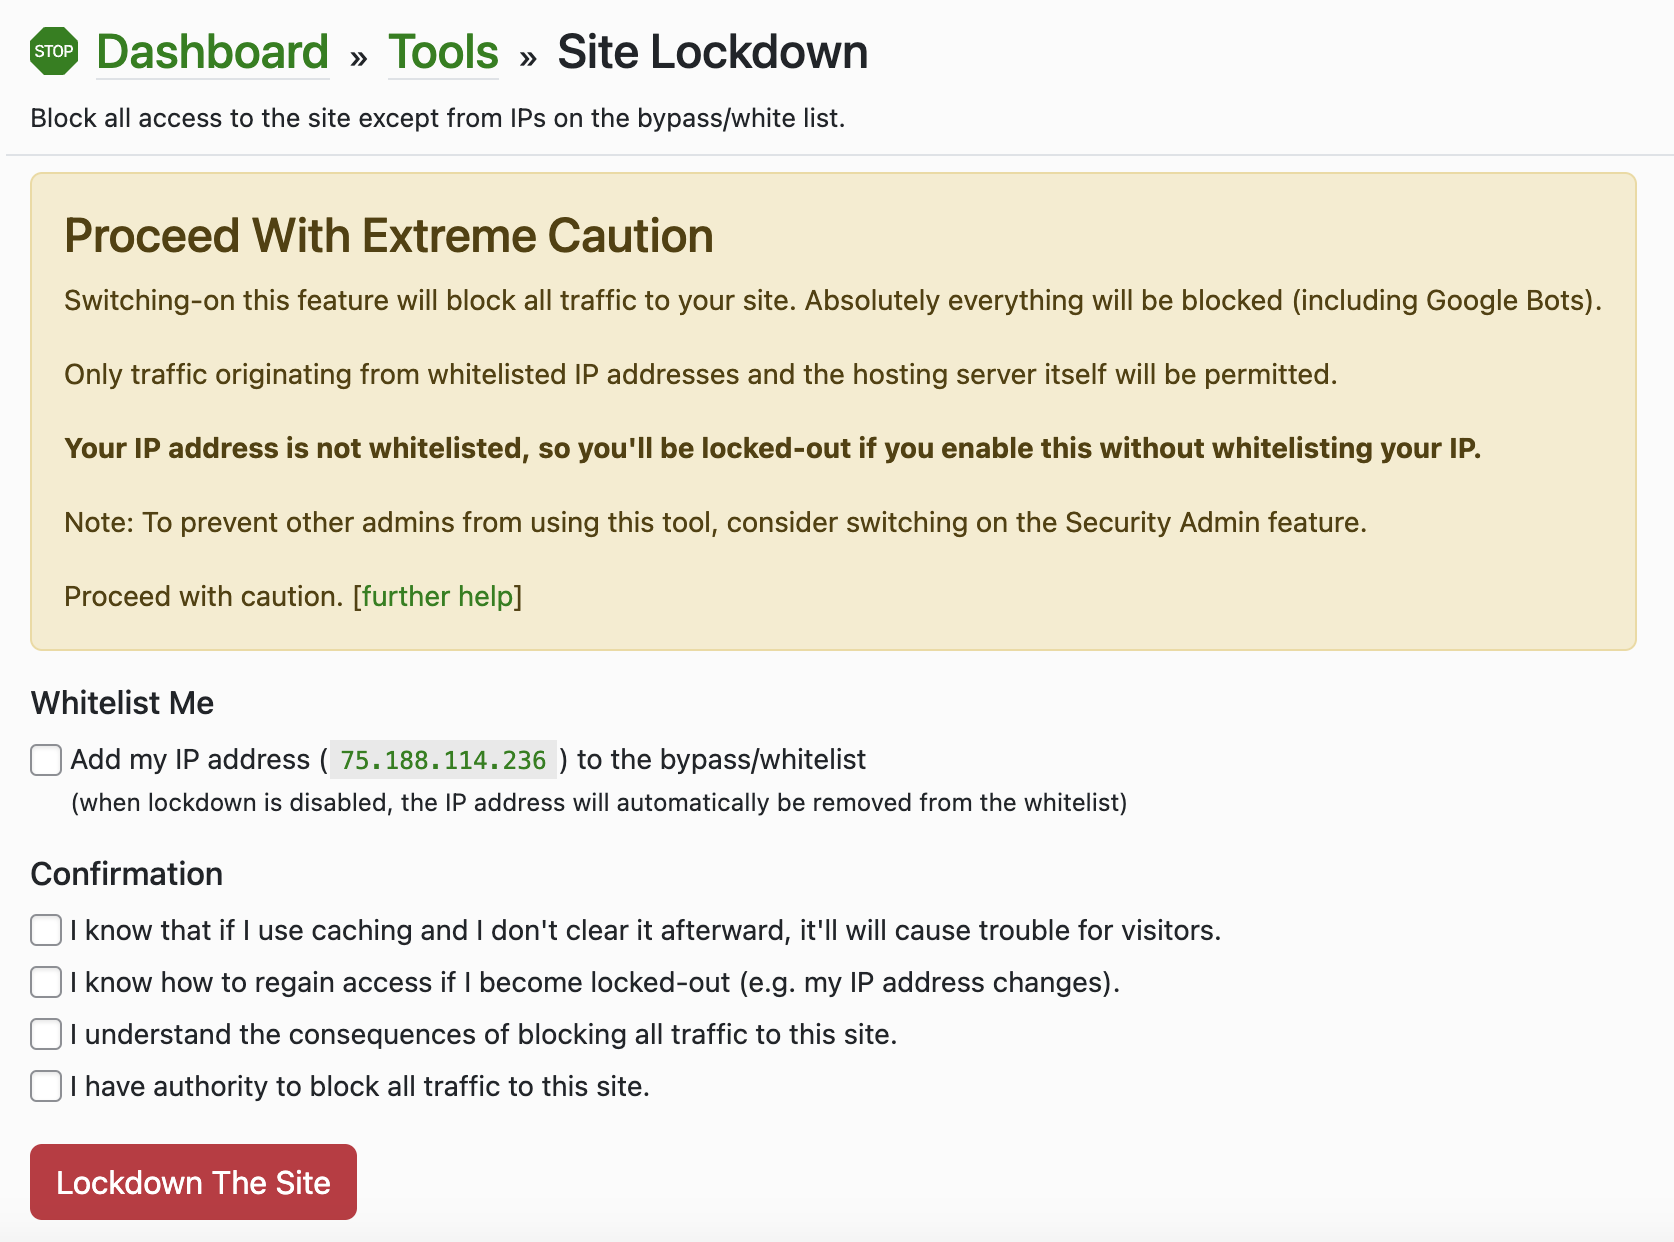
Task: Click the Confirmation section heading
Action: coord(126,873)
